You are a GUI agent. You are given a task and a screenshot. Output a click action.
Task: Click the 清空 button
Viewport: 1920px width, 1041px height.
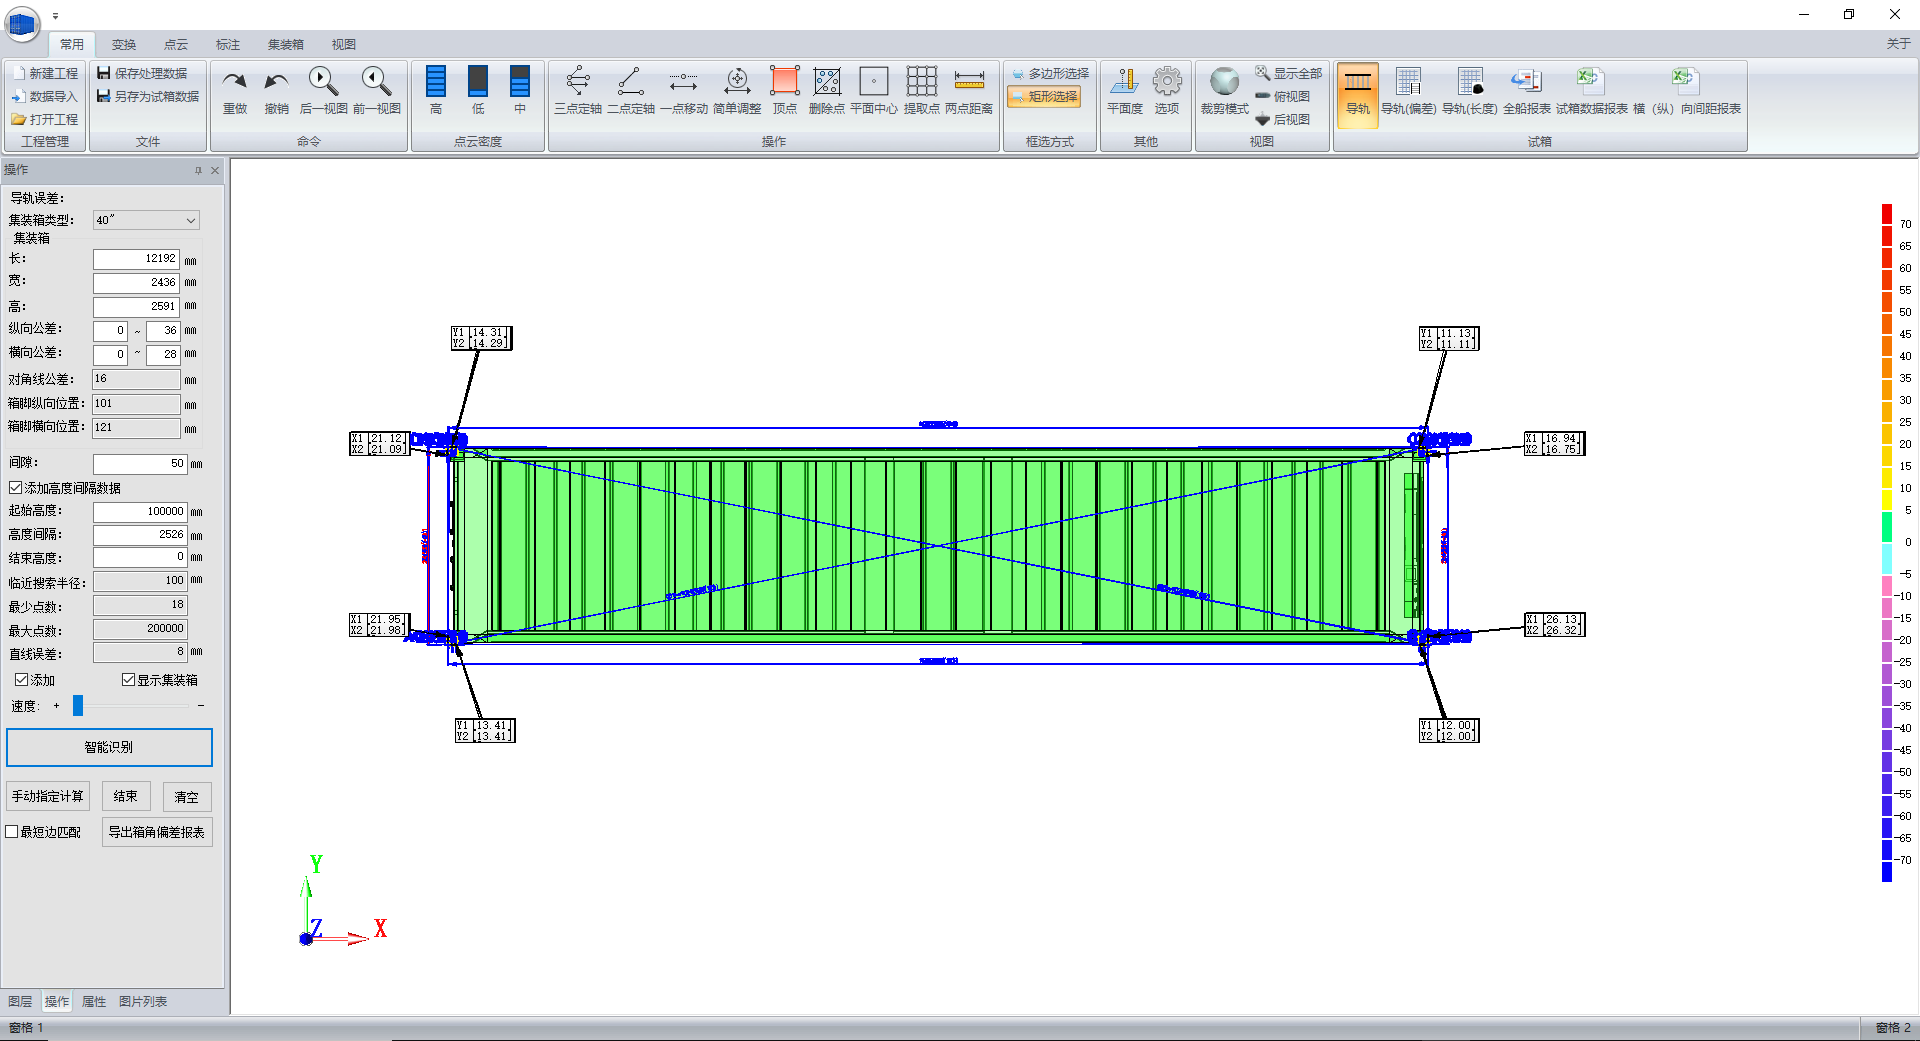pos(187,796)
